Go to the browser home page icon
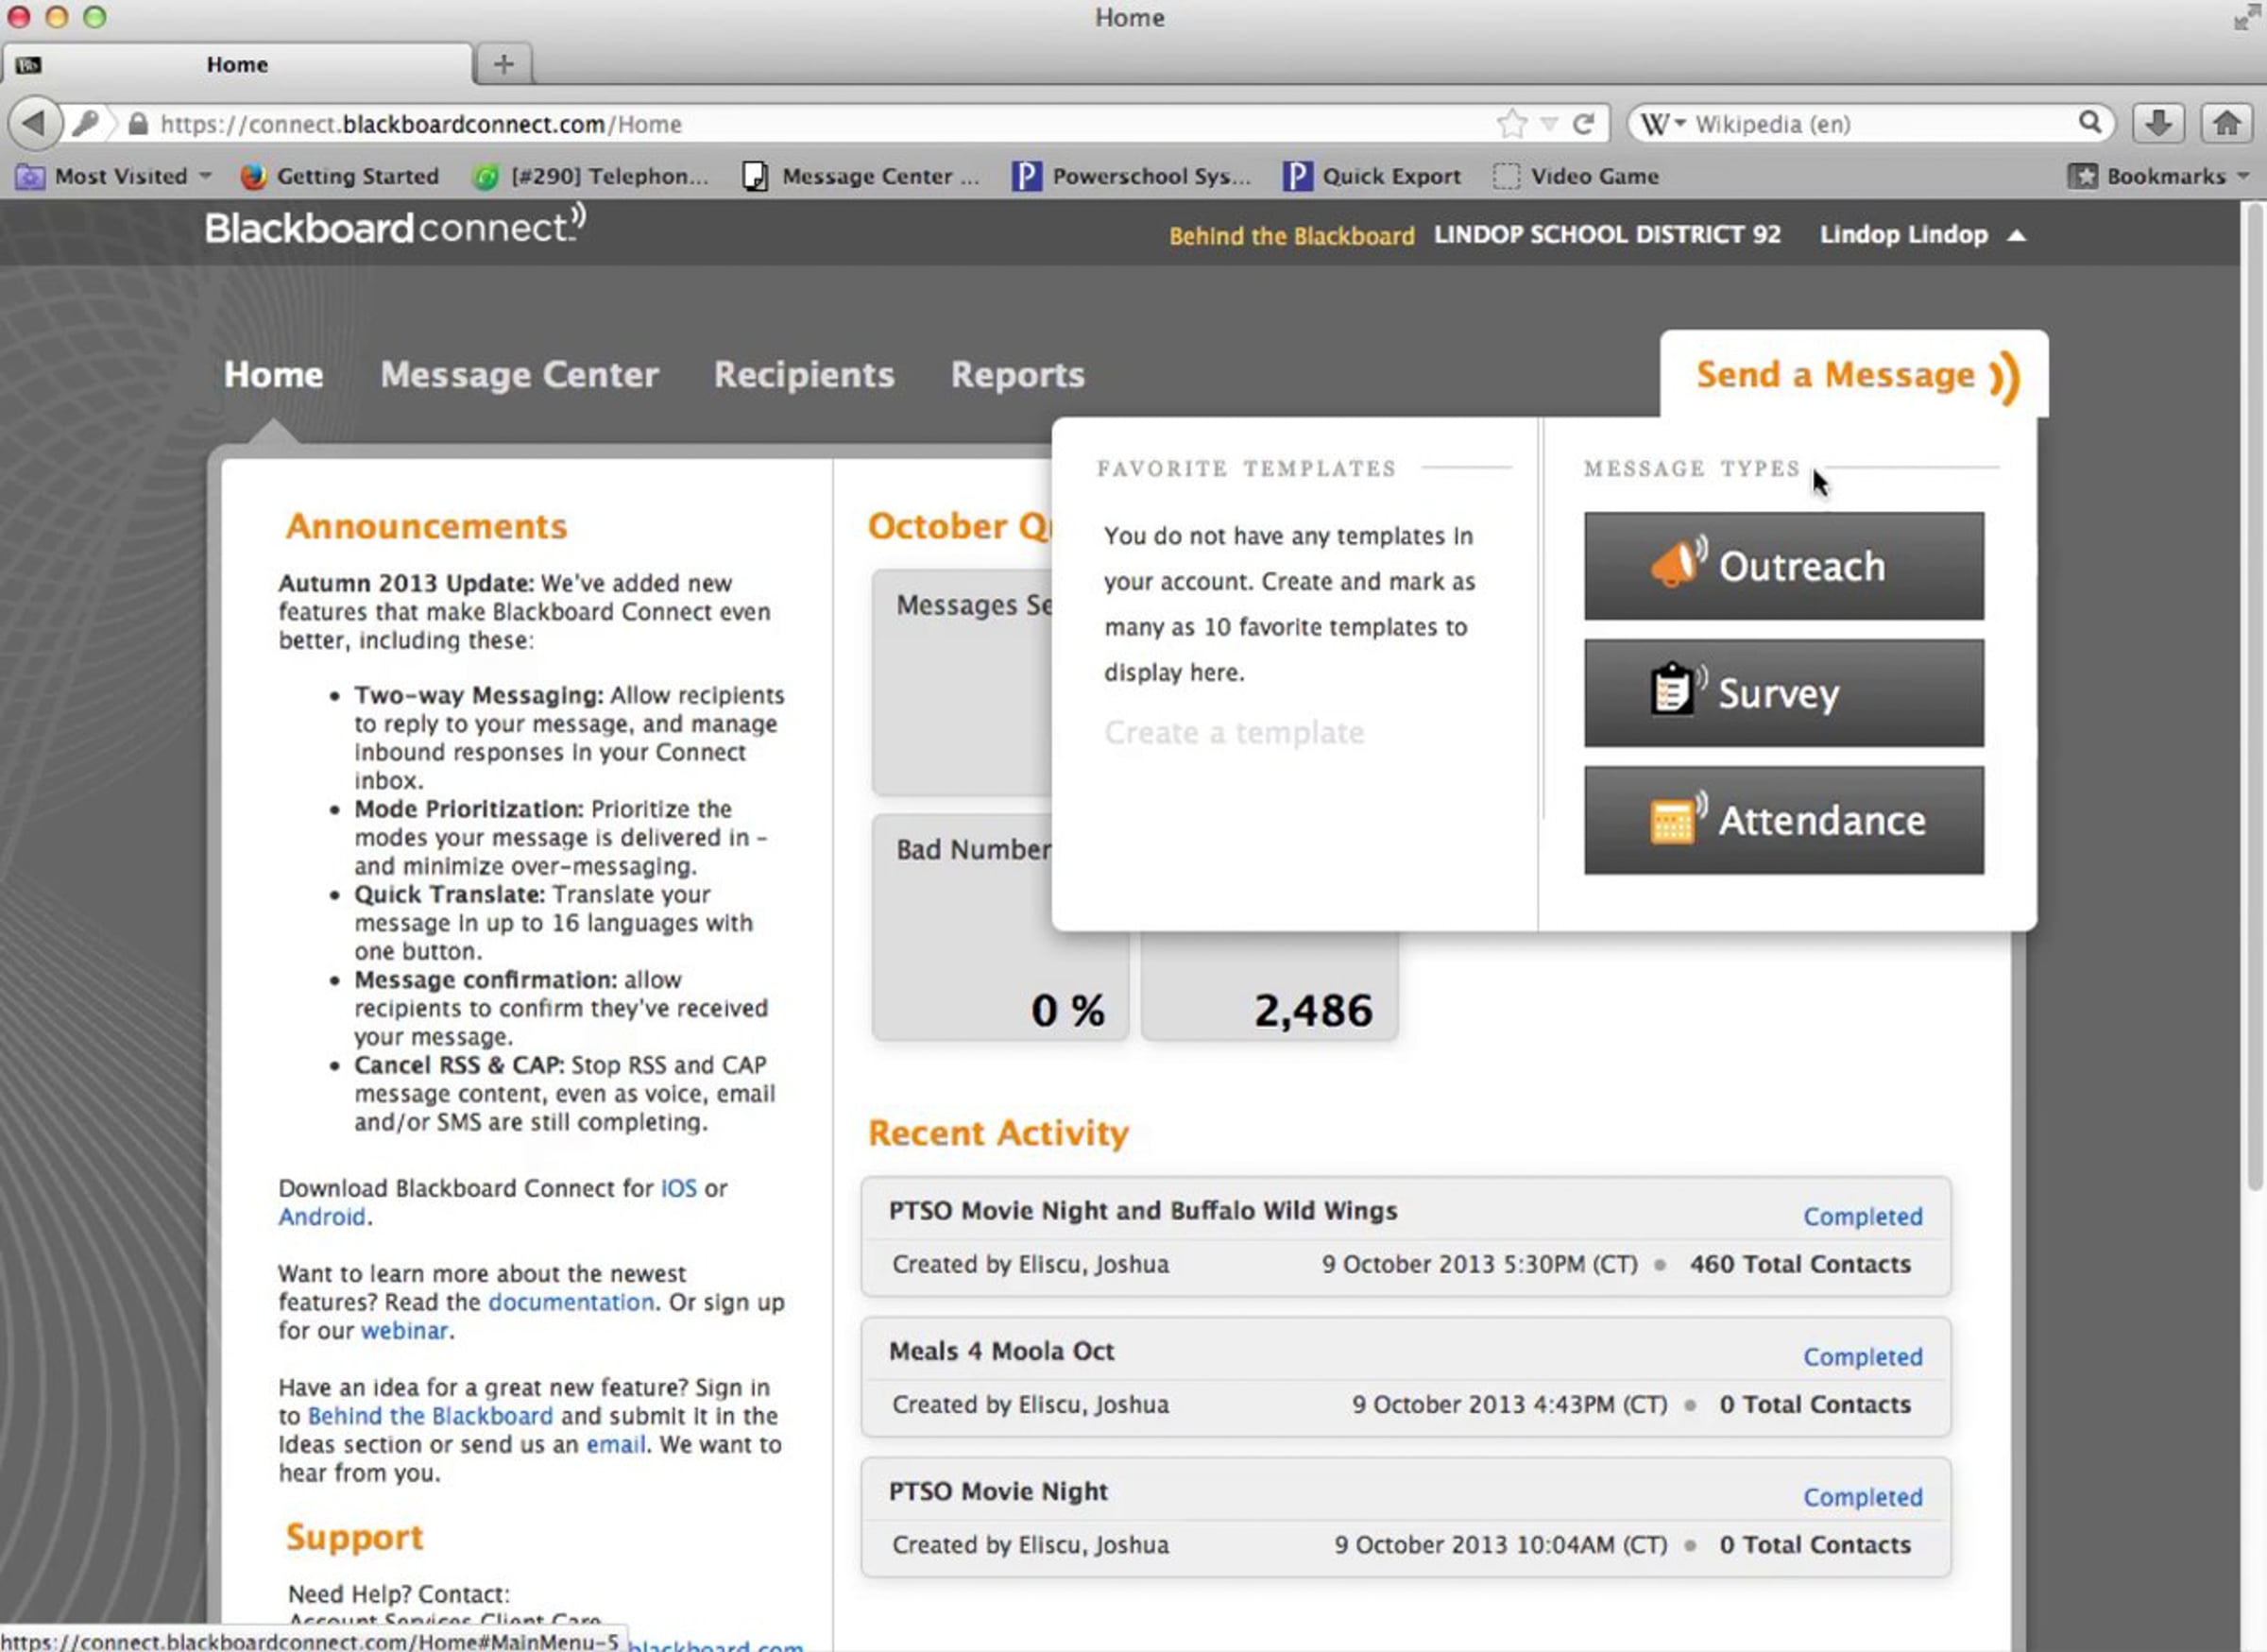This screenshot has width=2267, height=1652. [x=2226, y=123]
